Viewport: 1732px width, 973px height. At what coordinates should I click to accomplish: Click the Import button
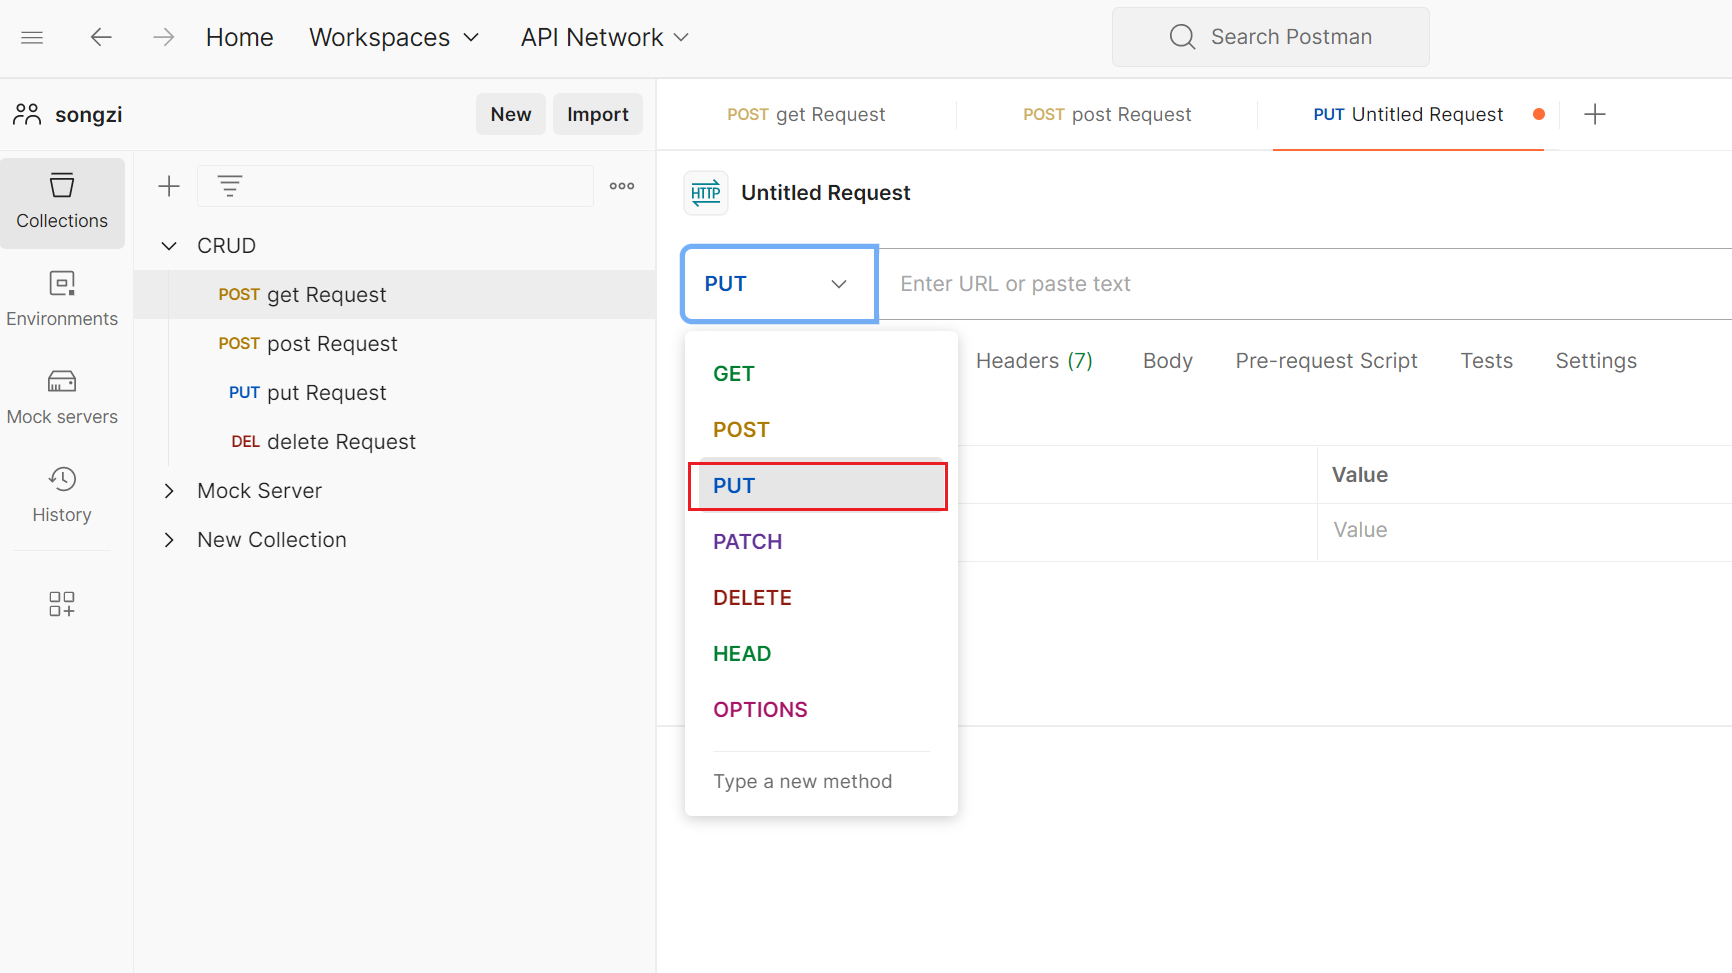tap(598, 114)
